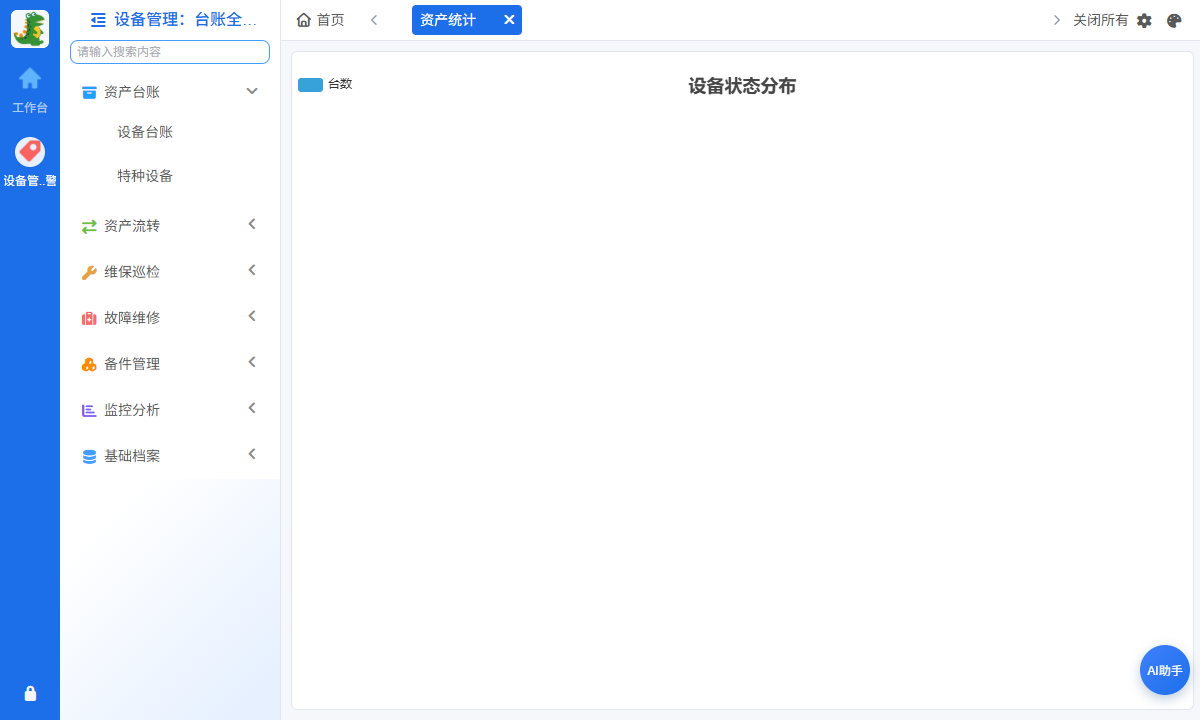The height and width of the screenshot is (720, 1200).
Task: Select the 资产统计 tab
Action: 448,20
